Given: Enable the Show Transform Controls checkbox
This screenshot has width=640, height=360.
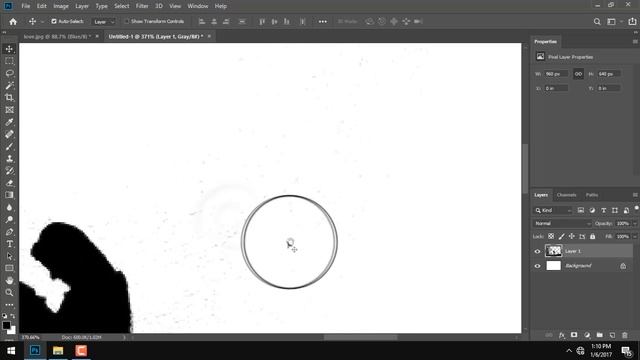Looking at the screenshot, I should click(x=127, y=21).
